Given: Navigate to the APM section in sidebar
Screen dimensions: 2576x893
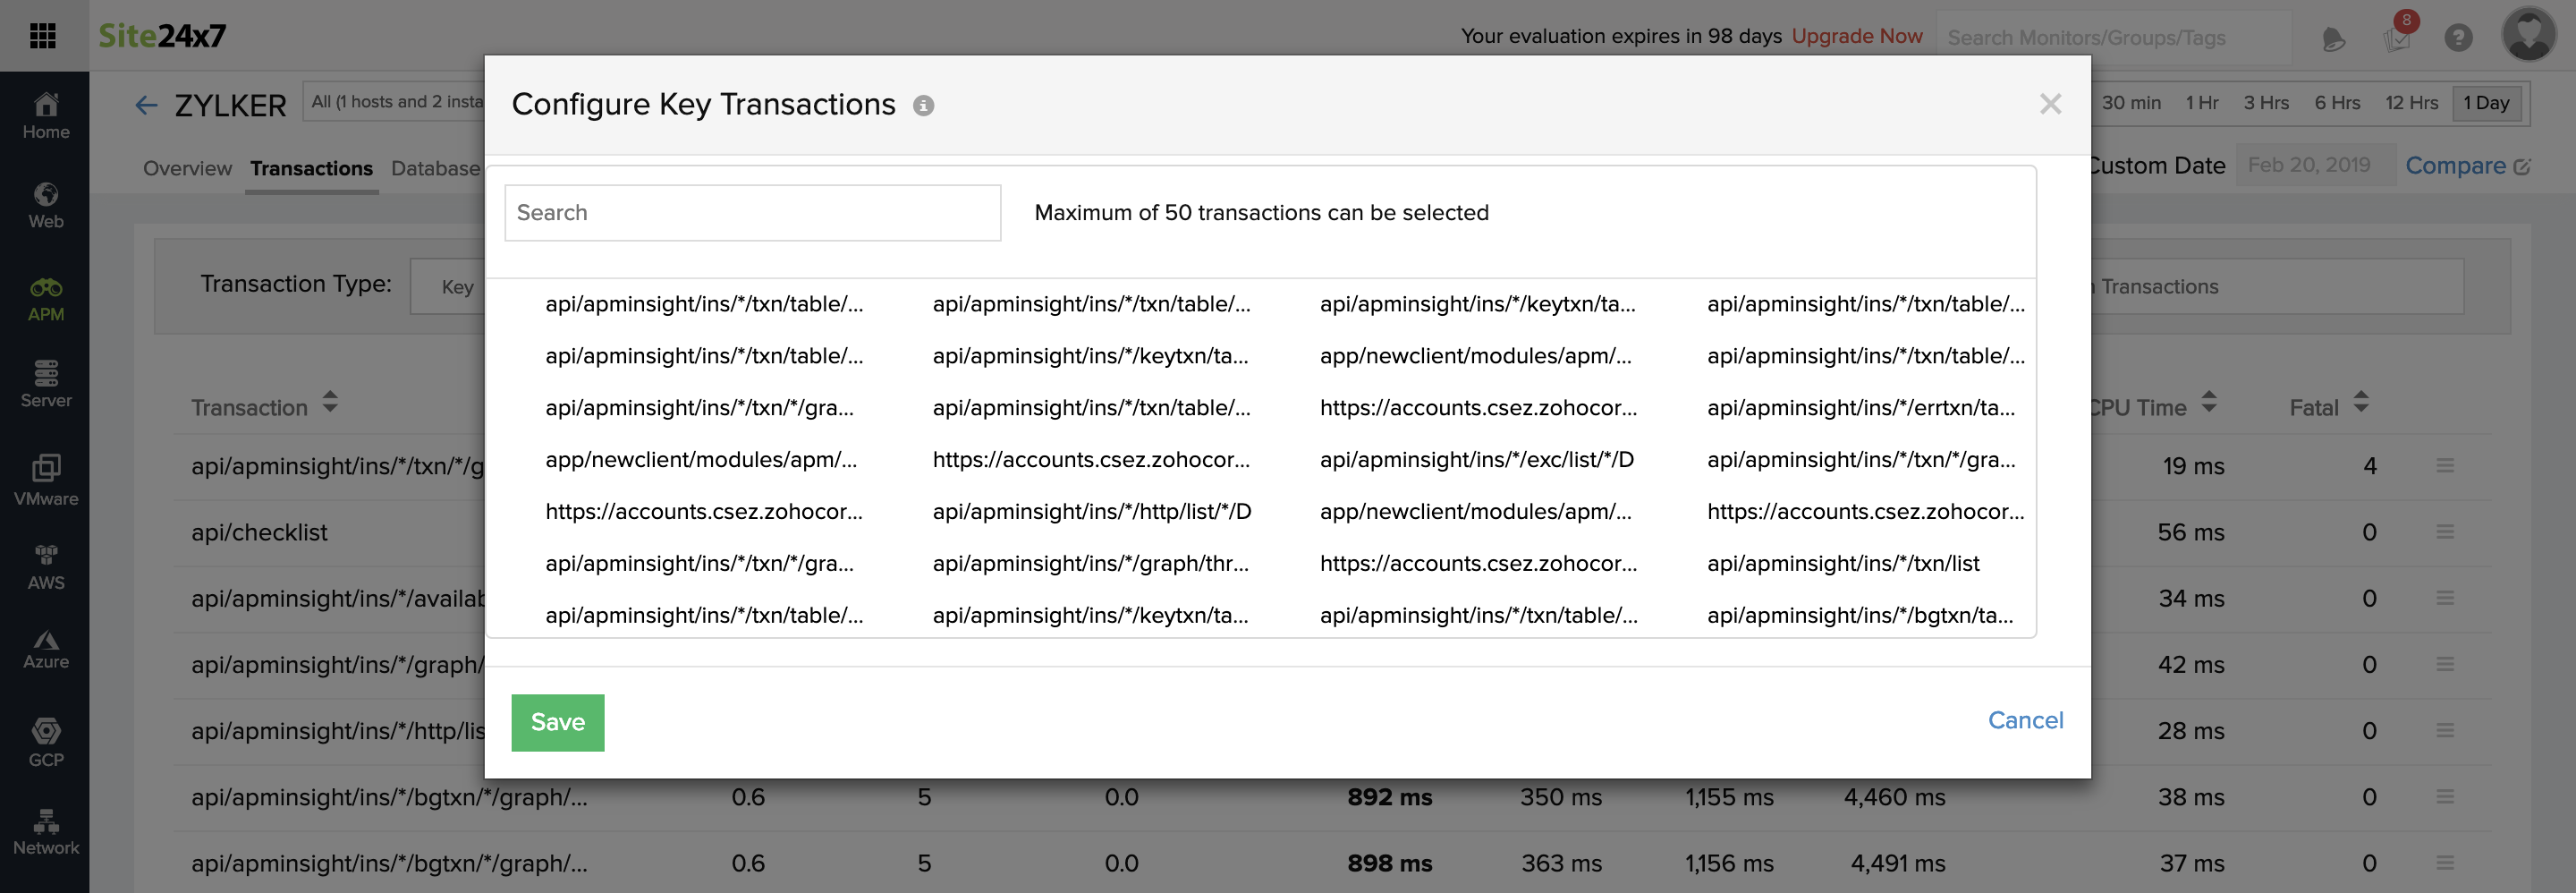Looking at the screenshot, I should [x=46, y=296].
